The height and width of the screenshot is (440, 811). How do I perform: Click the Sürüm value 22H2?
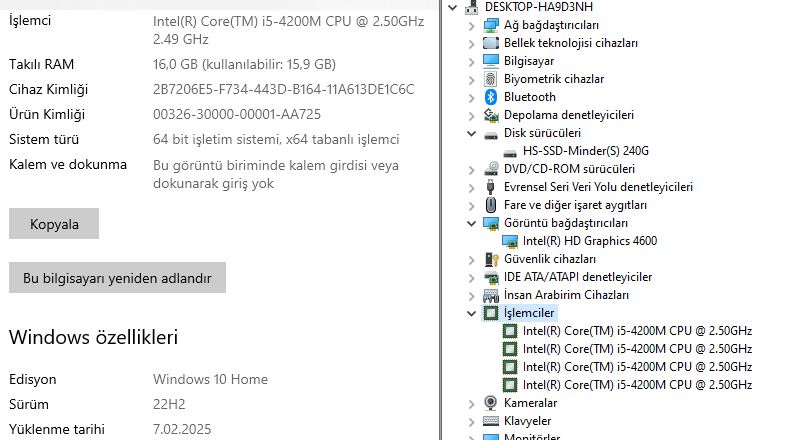[x=169, y=404]
